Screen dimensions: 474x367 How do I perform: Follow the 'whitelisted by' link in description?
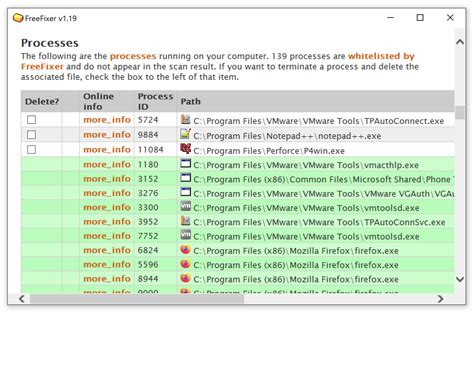point(381,56)
